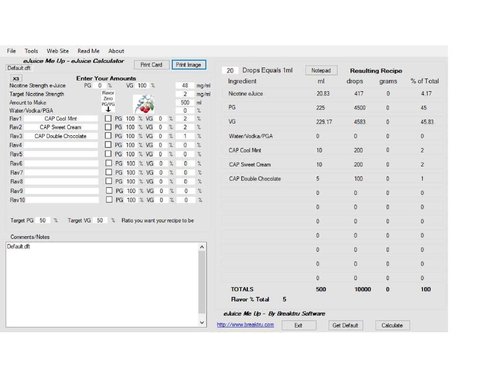Image resolution: width=500 pixels, height=386 pixels.
Task: Click the cherry logo image
Action: [144, 104]
